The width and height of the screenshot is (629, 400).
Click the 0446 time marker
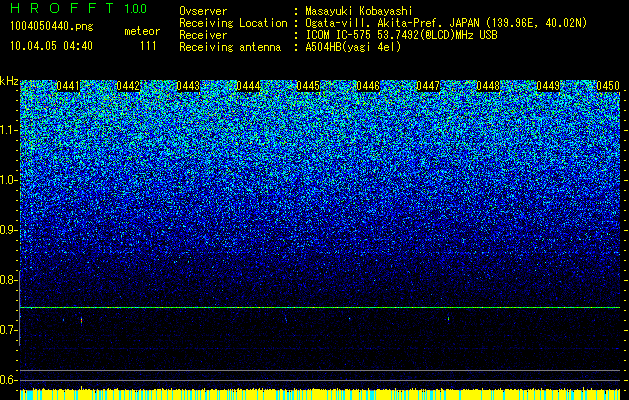[368, 86]
